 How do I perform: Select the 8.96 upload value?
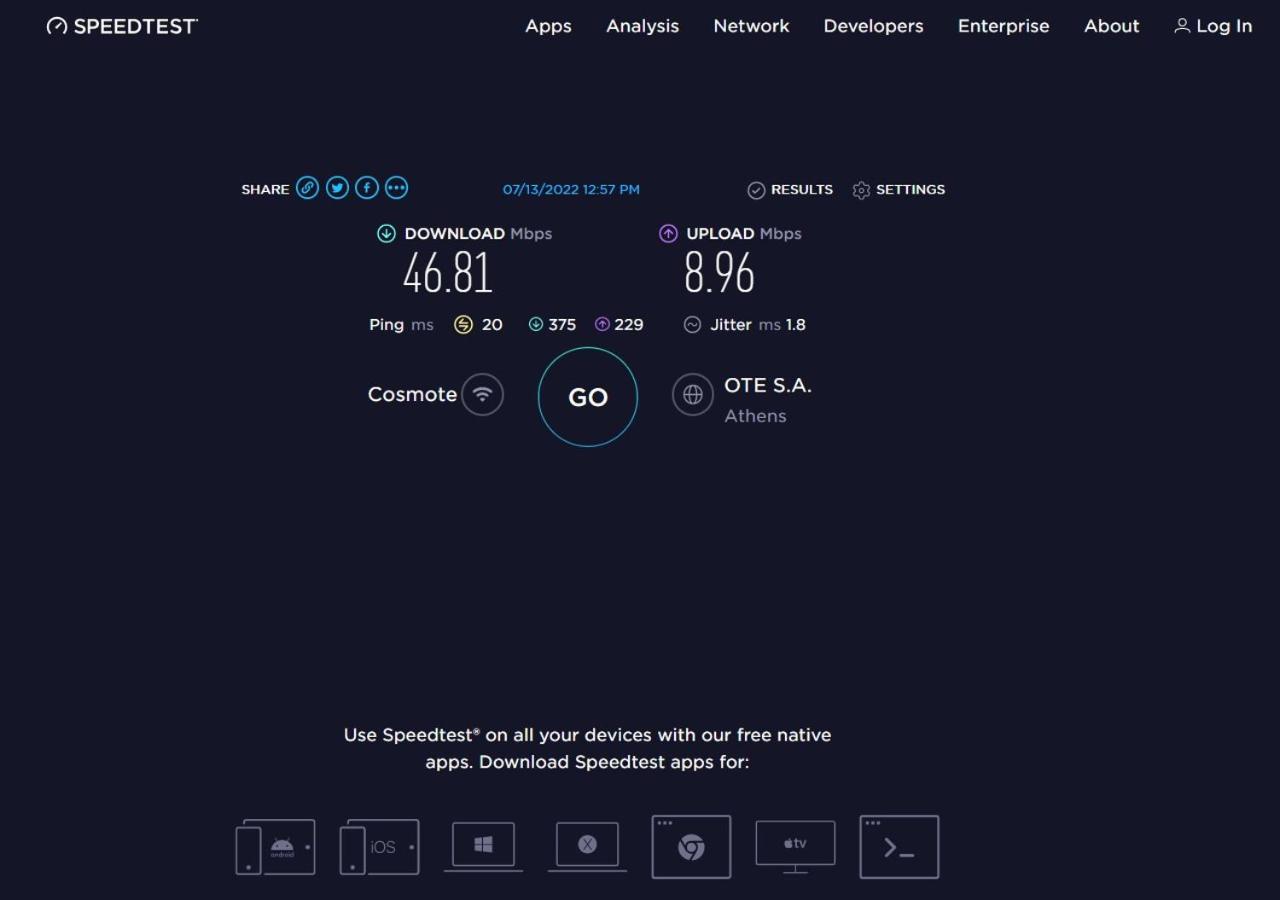tap(719, 273)
